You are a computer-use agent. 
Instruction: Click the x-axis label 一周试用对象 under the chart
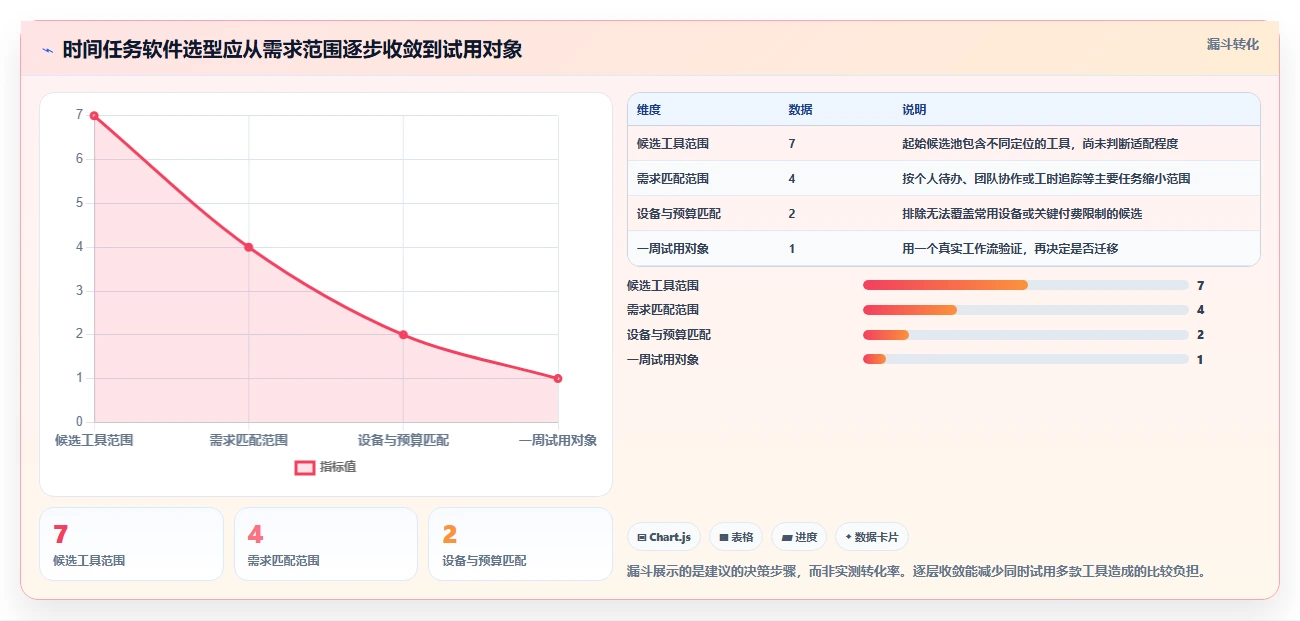click(x=558, y=440)
